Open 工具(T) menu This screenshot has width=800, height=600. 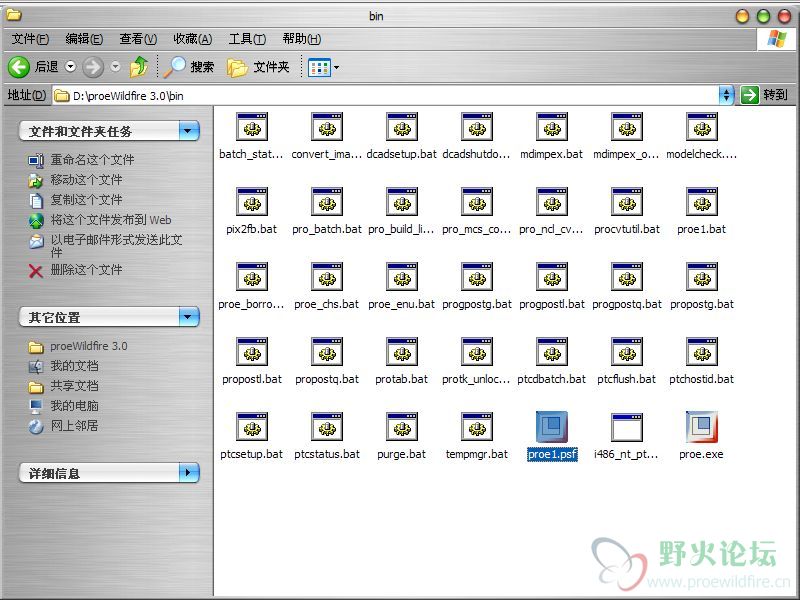(x=247, y=39)
